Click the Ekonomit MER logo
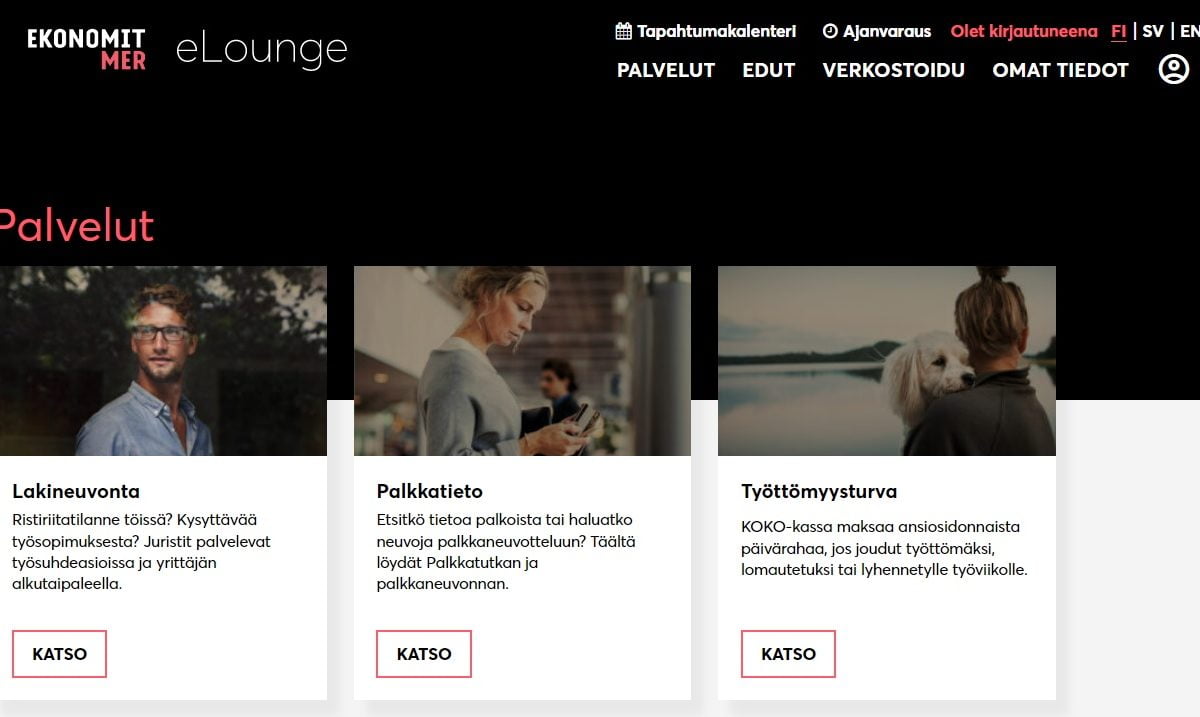The height and width of the screenshot is (717, 1200). coord(87,49)
